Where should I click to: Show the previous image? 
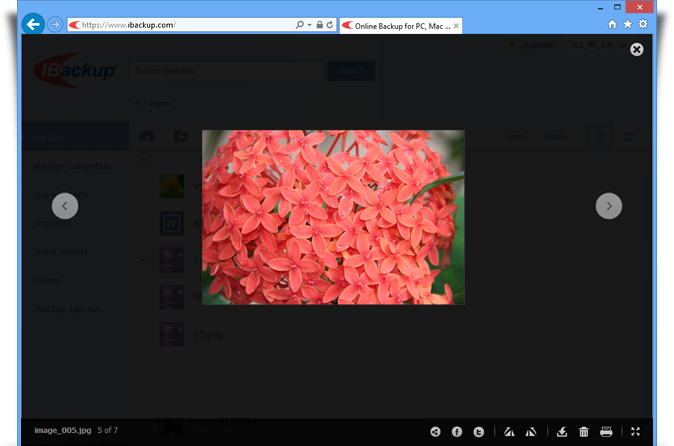coord(65,206)
